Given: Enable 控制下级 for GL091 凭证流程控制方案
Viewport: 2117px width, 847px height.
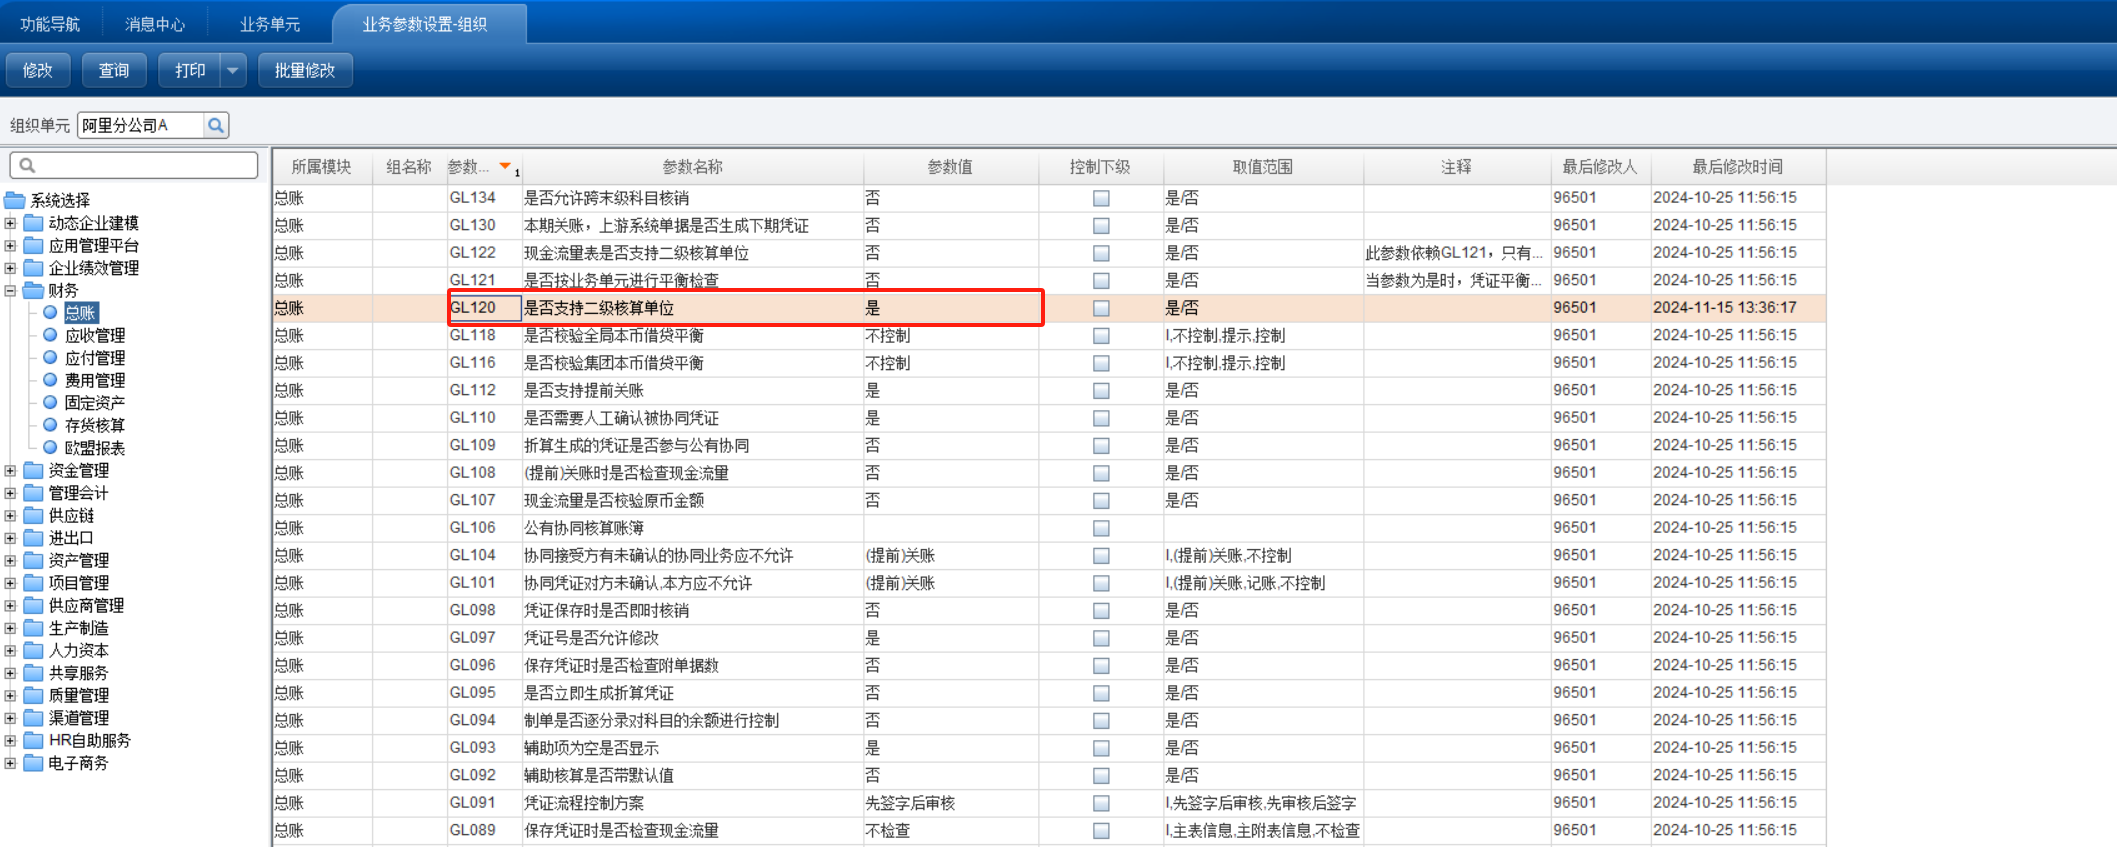Looking at the screenshot, I should tap(1101, 803).
